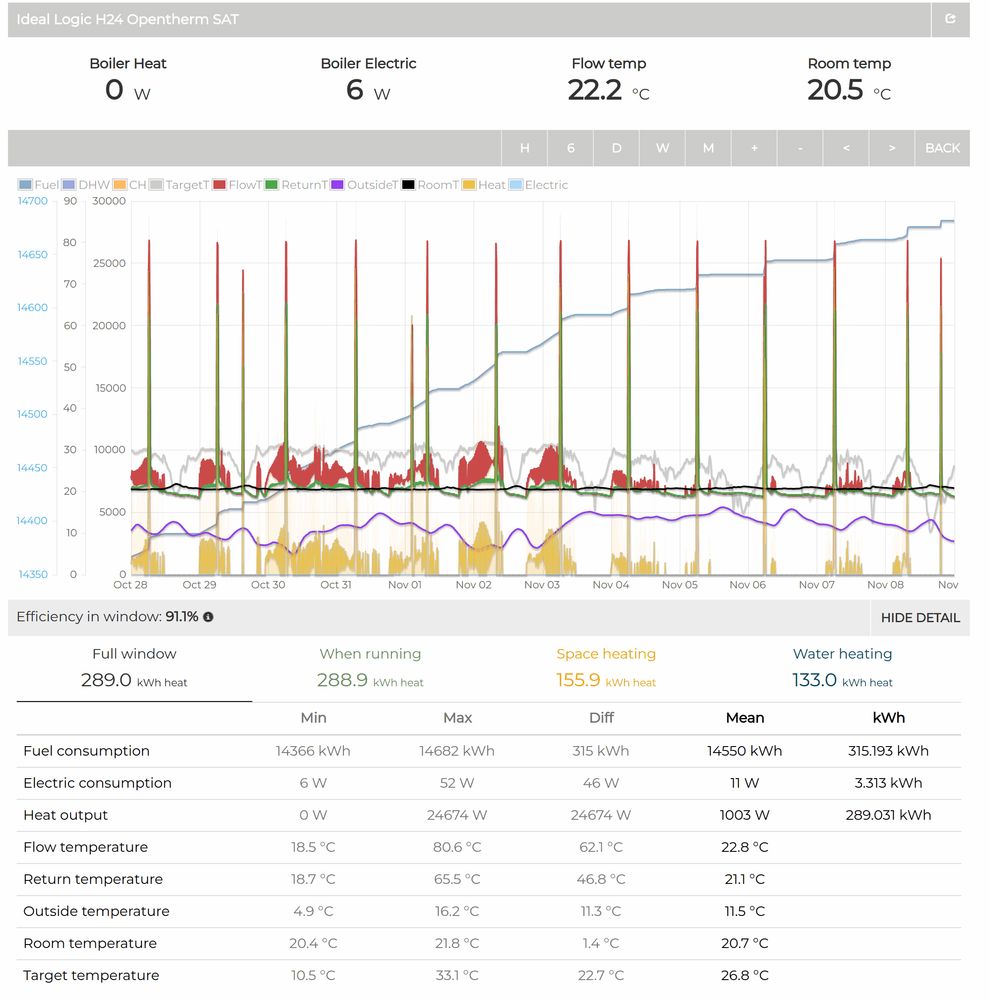990x1000 pixels.
Task: Switch to the Full window tab
Action: point(134,668)
